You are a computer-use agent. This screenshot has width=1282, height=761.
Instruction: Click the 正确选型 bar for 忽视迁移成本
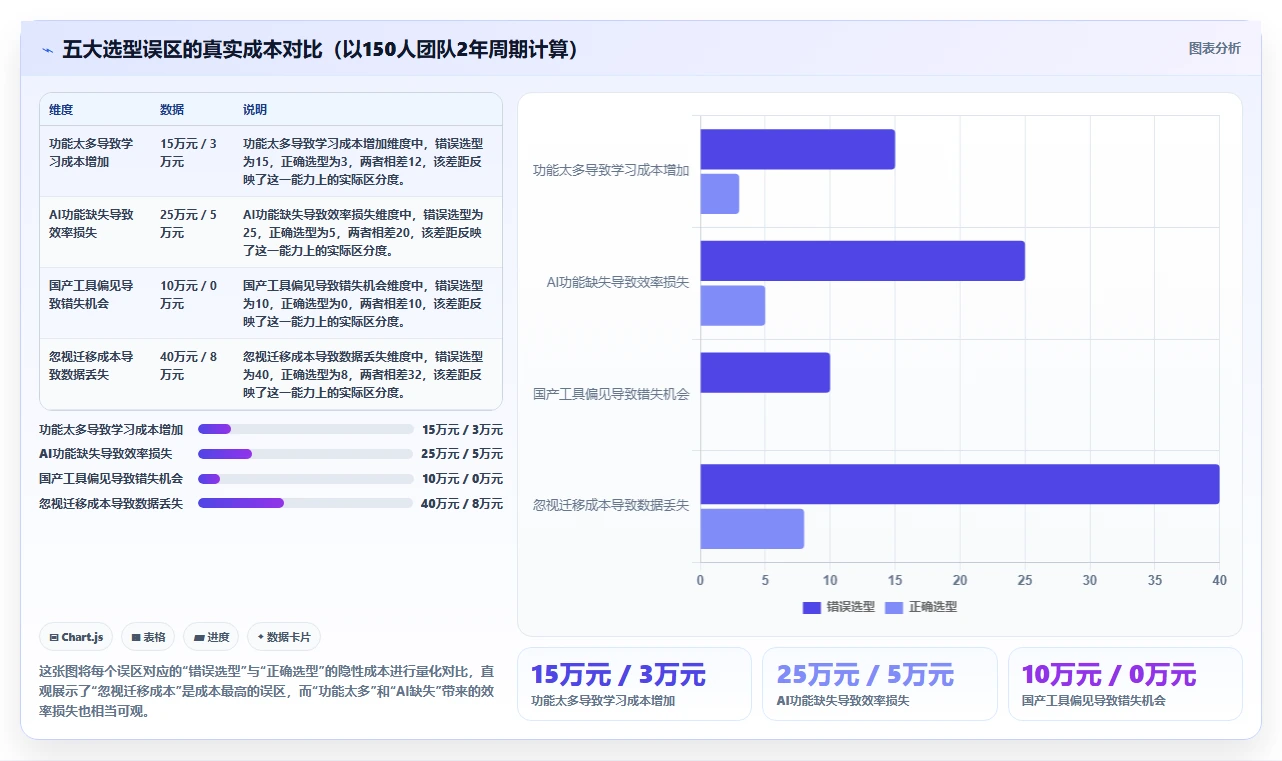(752, 529)
